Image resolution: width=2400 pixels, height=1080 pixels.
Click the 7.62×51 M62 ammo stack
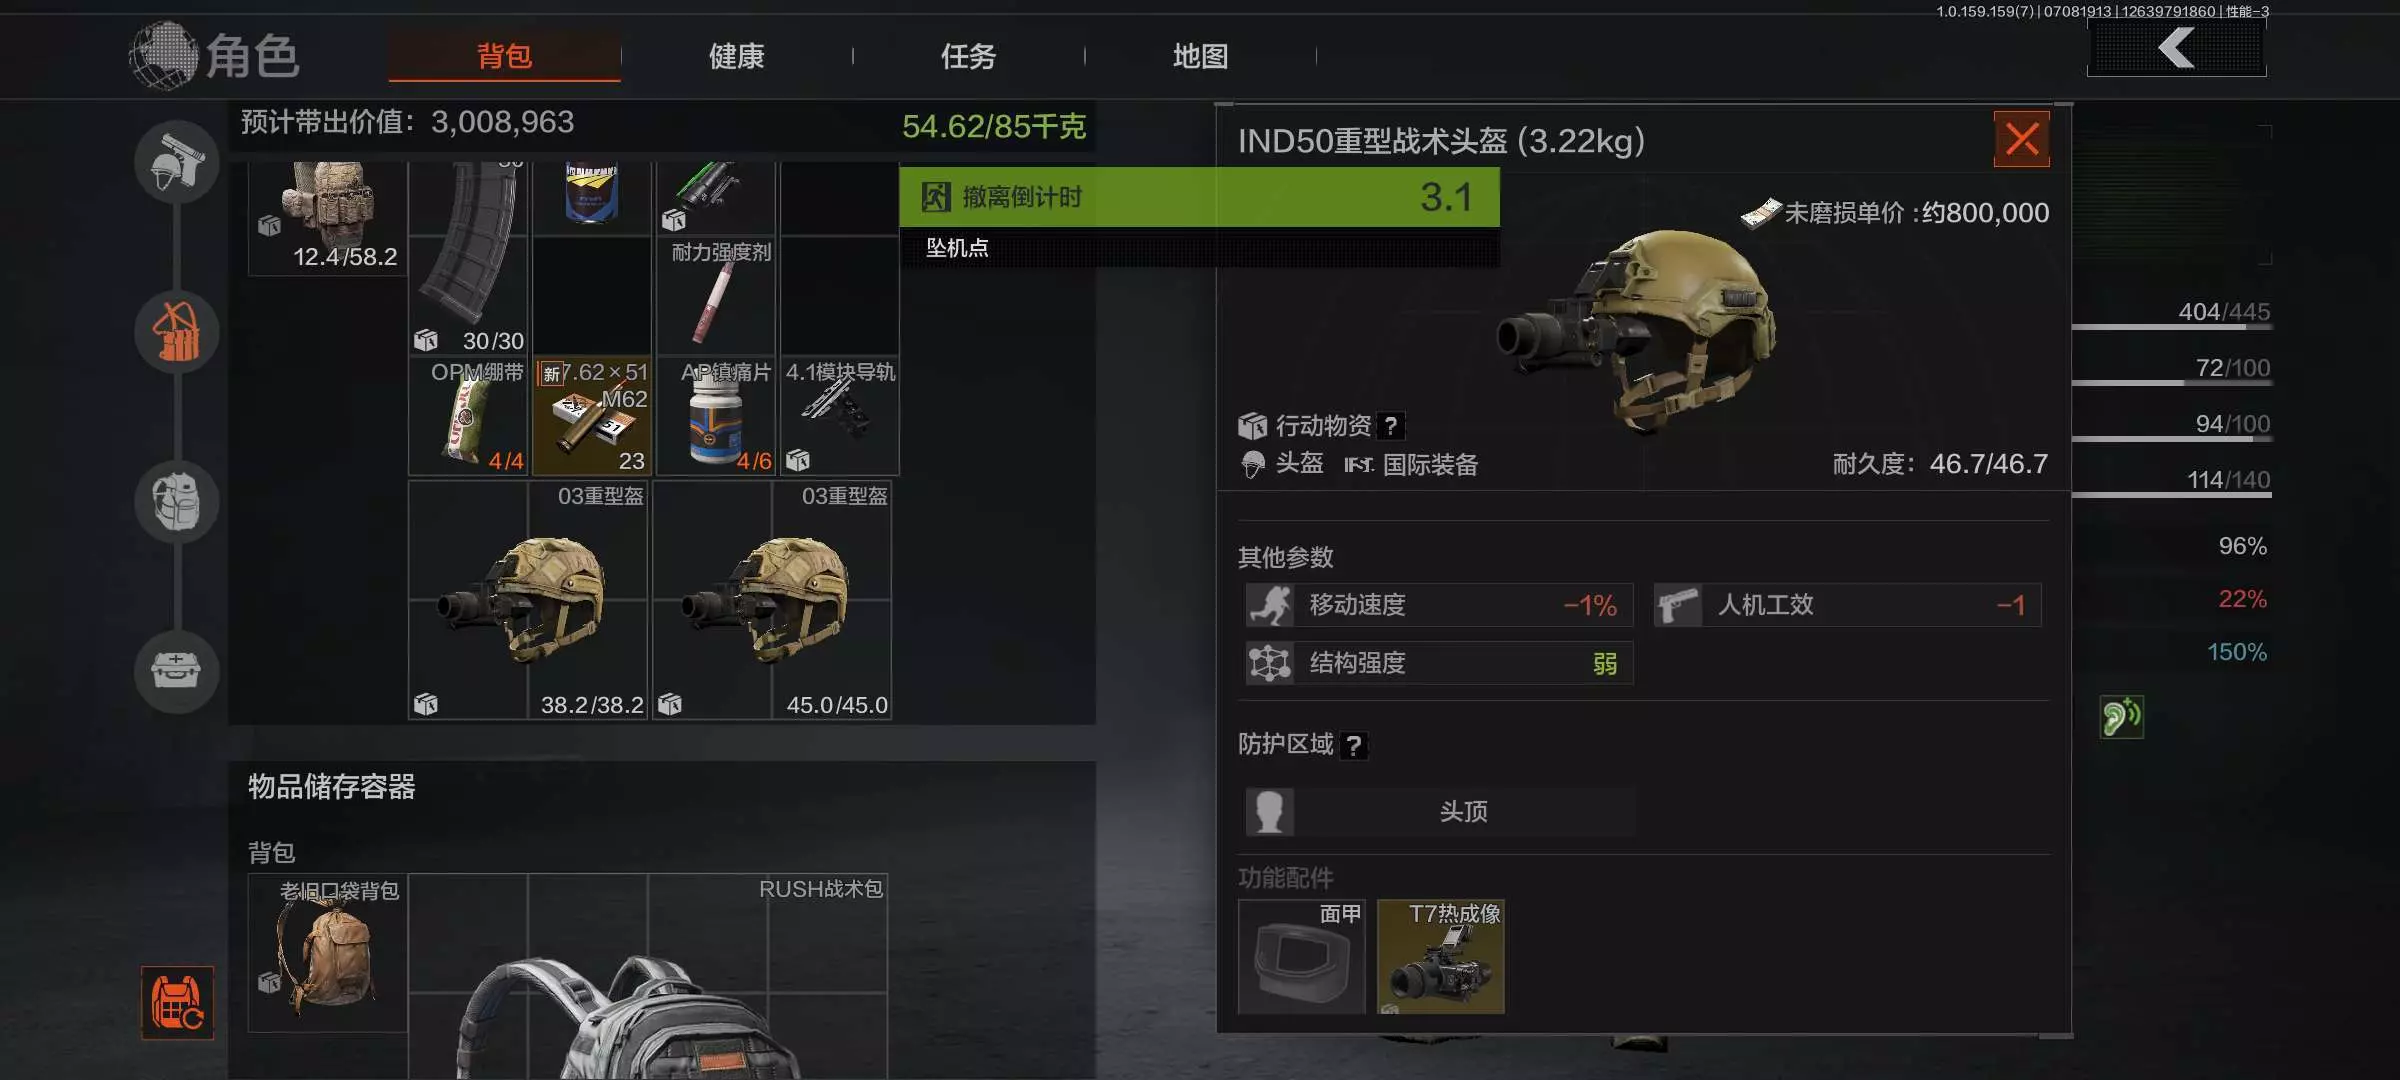click(592, 416)
